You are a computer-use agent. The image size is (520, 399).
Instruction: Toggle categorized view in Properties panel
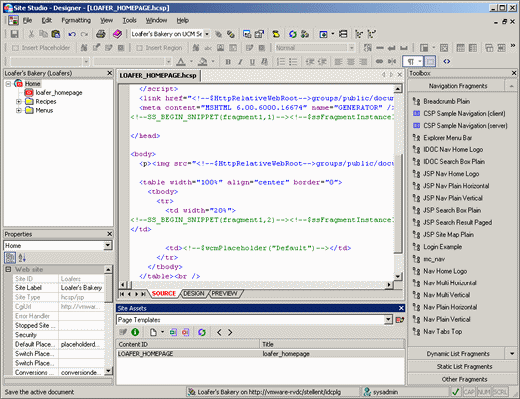[x=10, y=257]
